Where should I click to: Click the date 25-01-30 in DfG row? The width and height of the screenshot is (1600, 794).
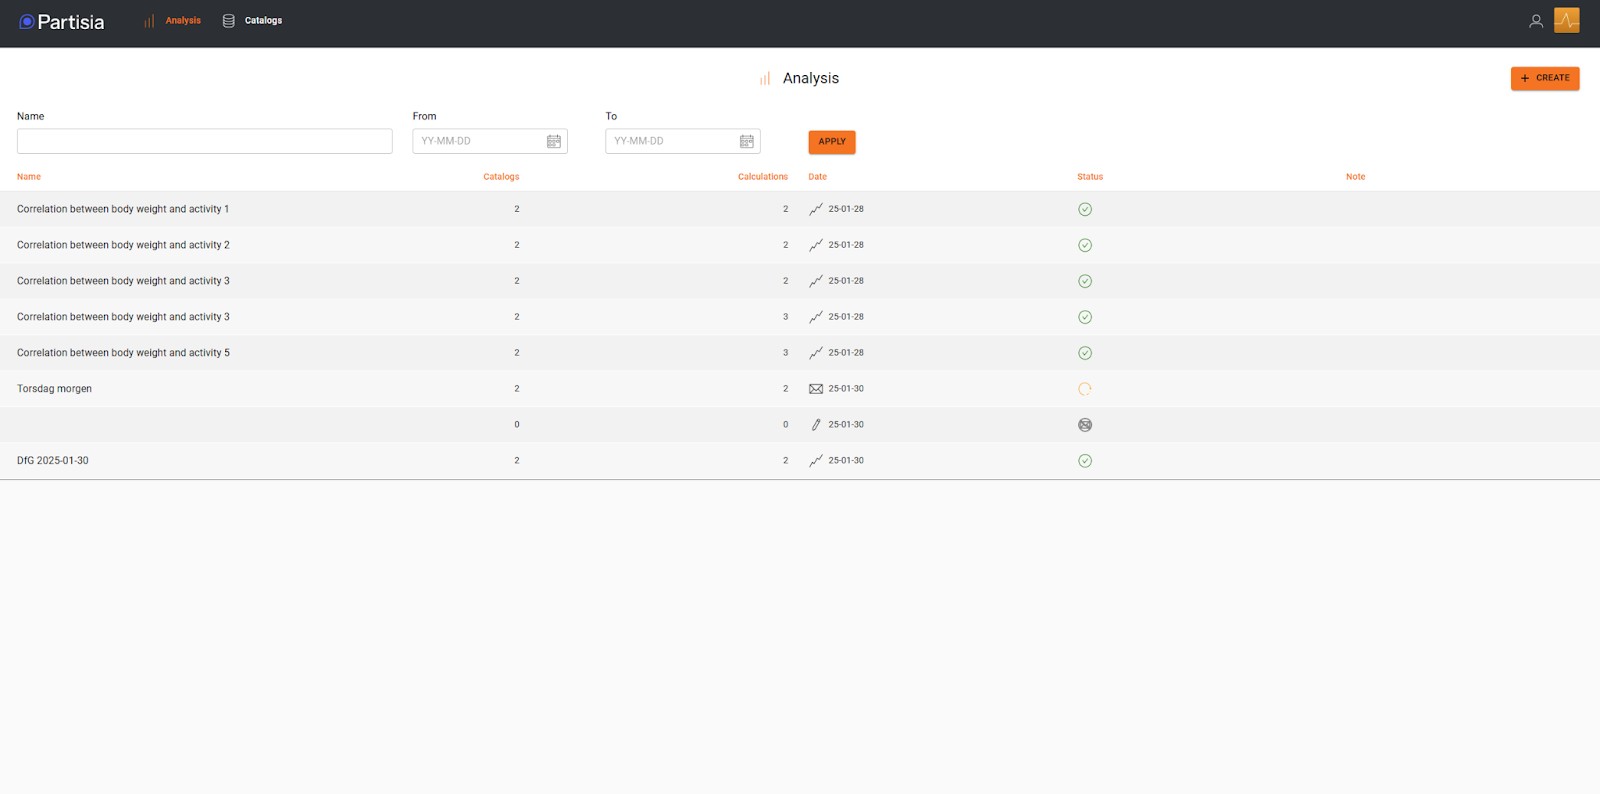coord(846,461)
